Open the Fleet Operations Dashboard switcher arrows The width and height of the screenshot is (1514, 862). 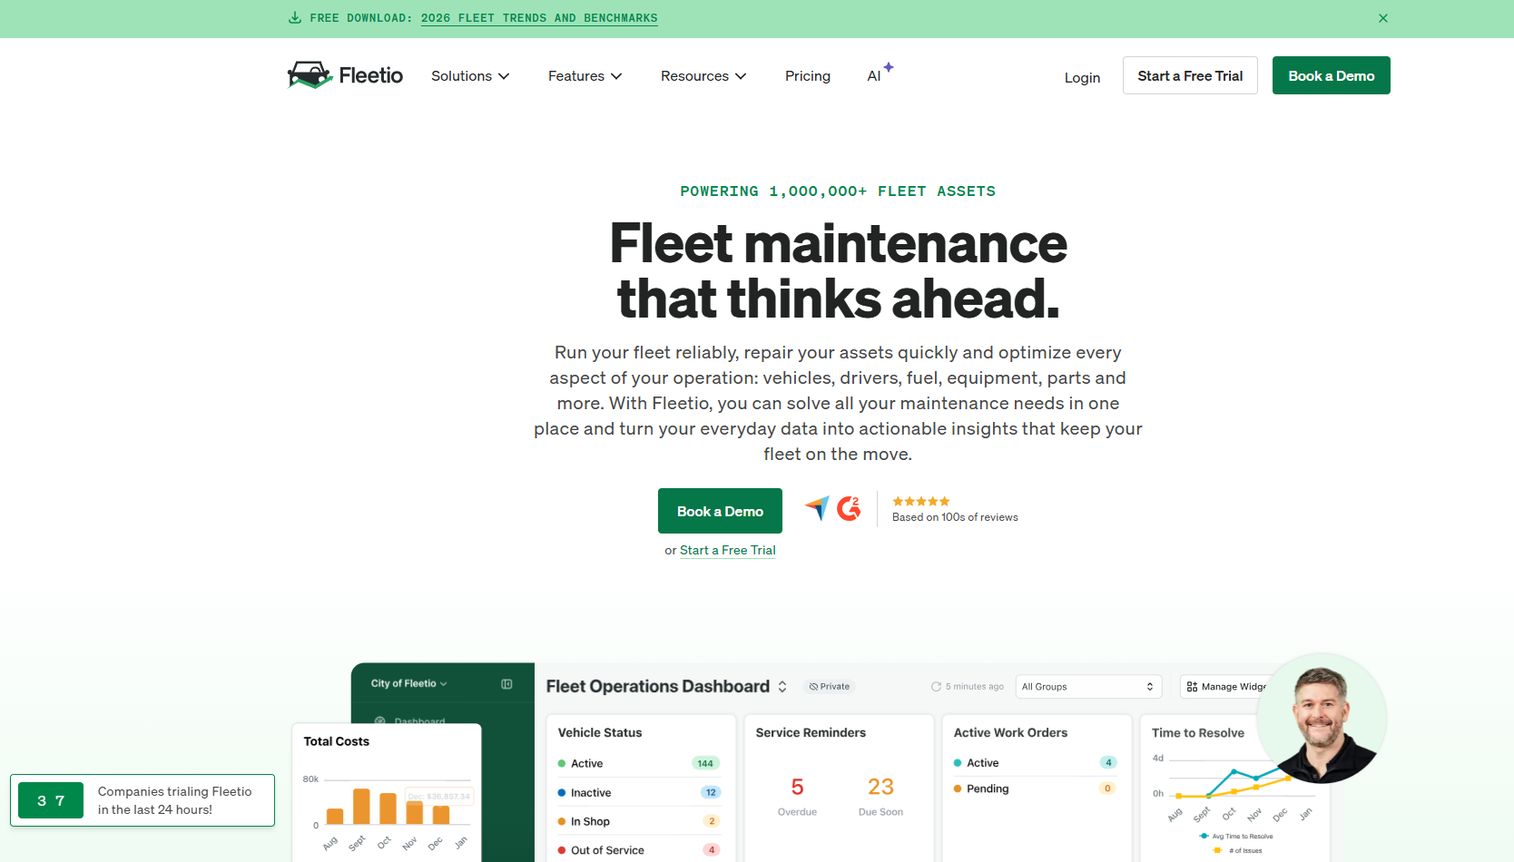[x=782, y=687]
